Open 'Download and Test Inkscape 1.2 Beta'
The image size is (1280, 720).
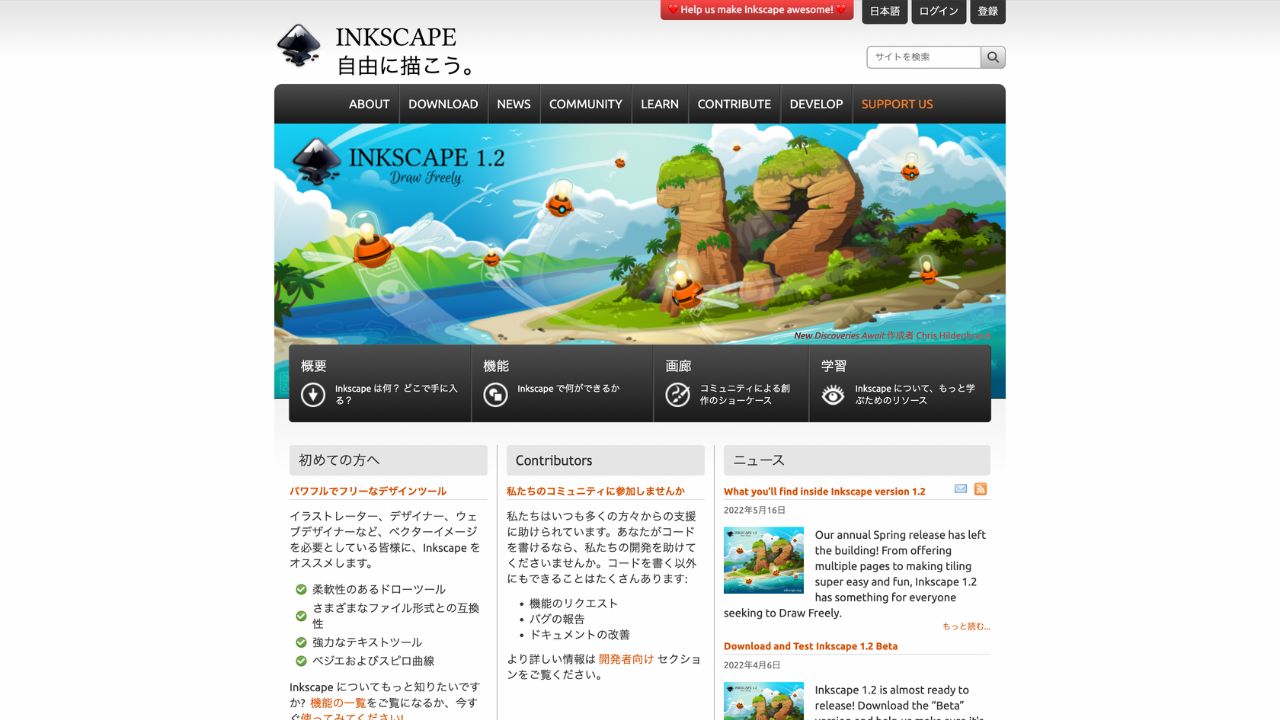point(811,646)
